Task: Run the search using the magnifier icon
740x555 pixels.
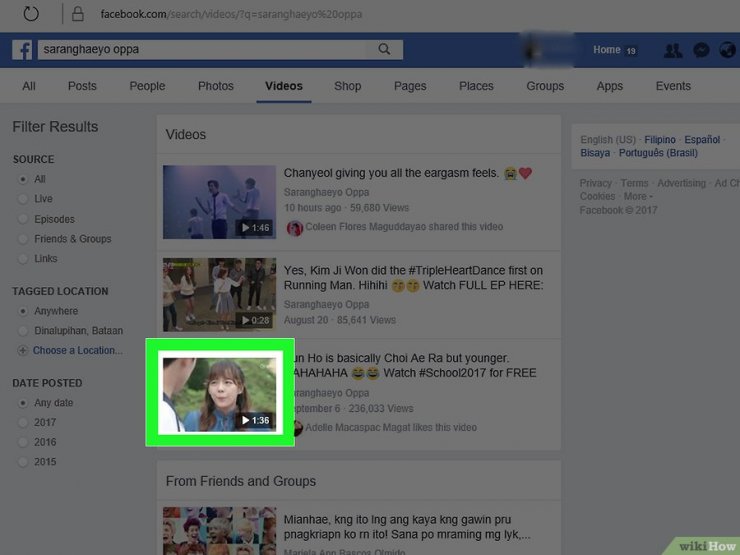Action: tap(384, 49)
